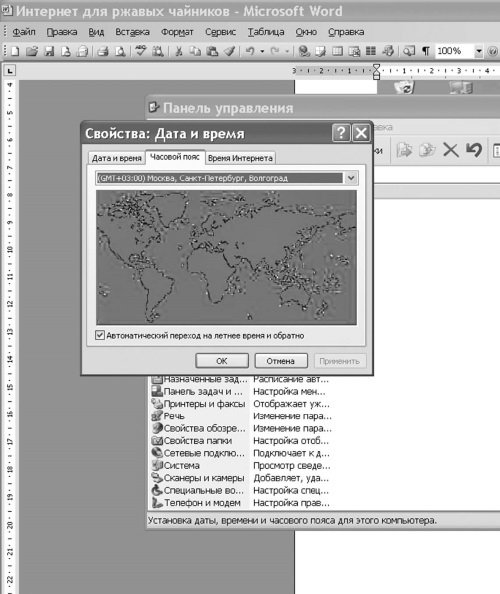500x594 pixels.
Task: Switch to the Время Интернета tab
Action: click(240, 158)
